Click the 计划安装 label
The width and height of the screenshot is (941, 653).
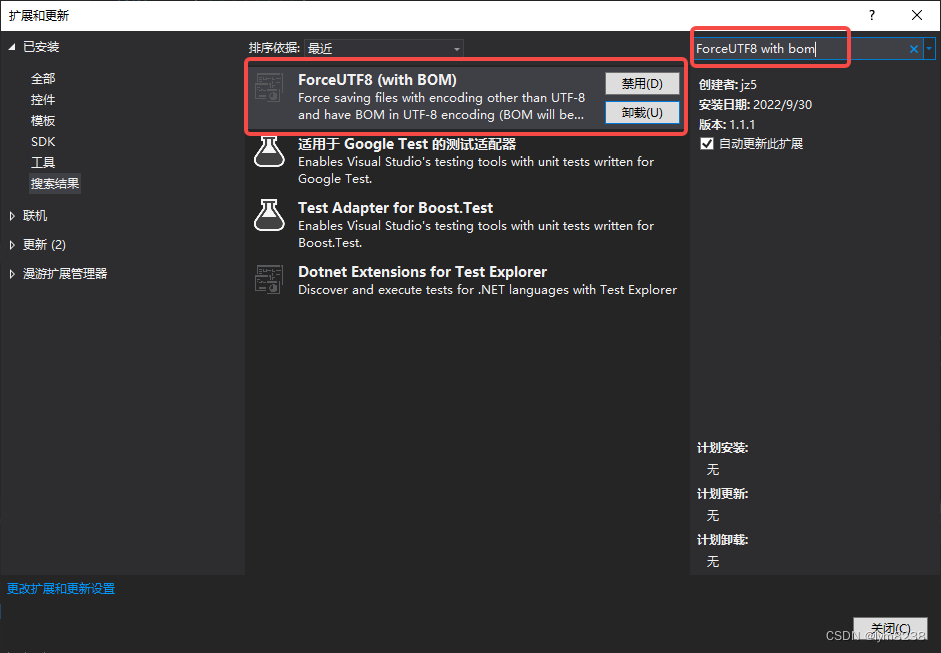[x=722, y=448]
